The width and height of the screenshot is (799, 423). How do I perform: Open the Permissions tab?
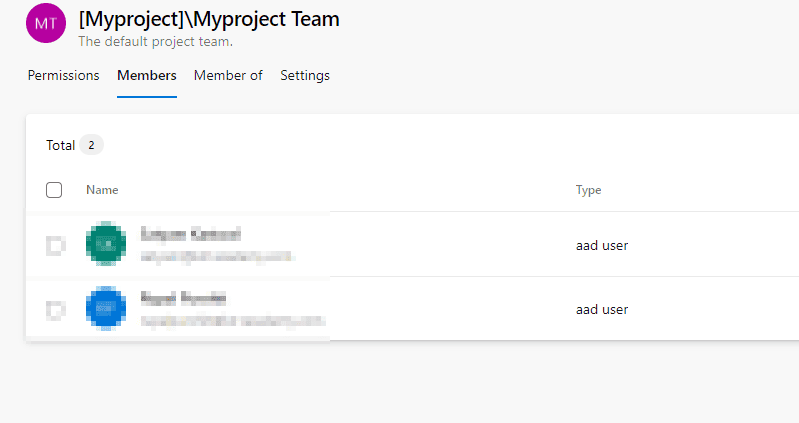pyautogui.click(x=63, y=75)
